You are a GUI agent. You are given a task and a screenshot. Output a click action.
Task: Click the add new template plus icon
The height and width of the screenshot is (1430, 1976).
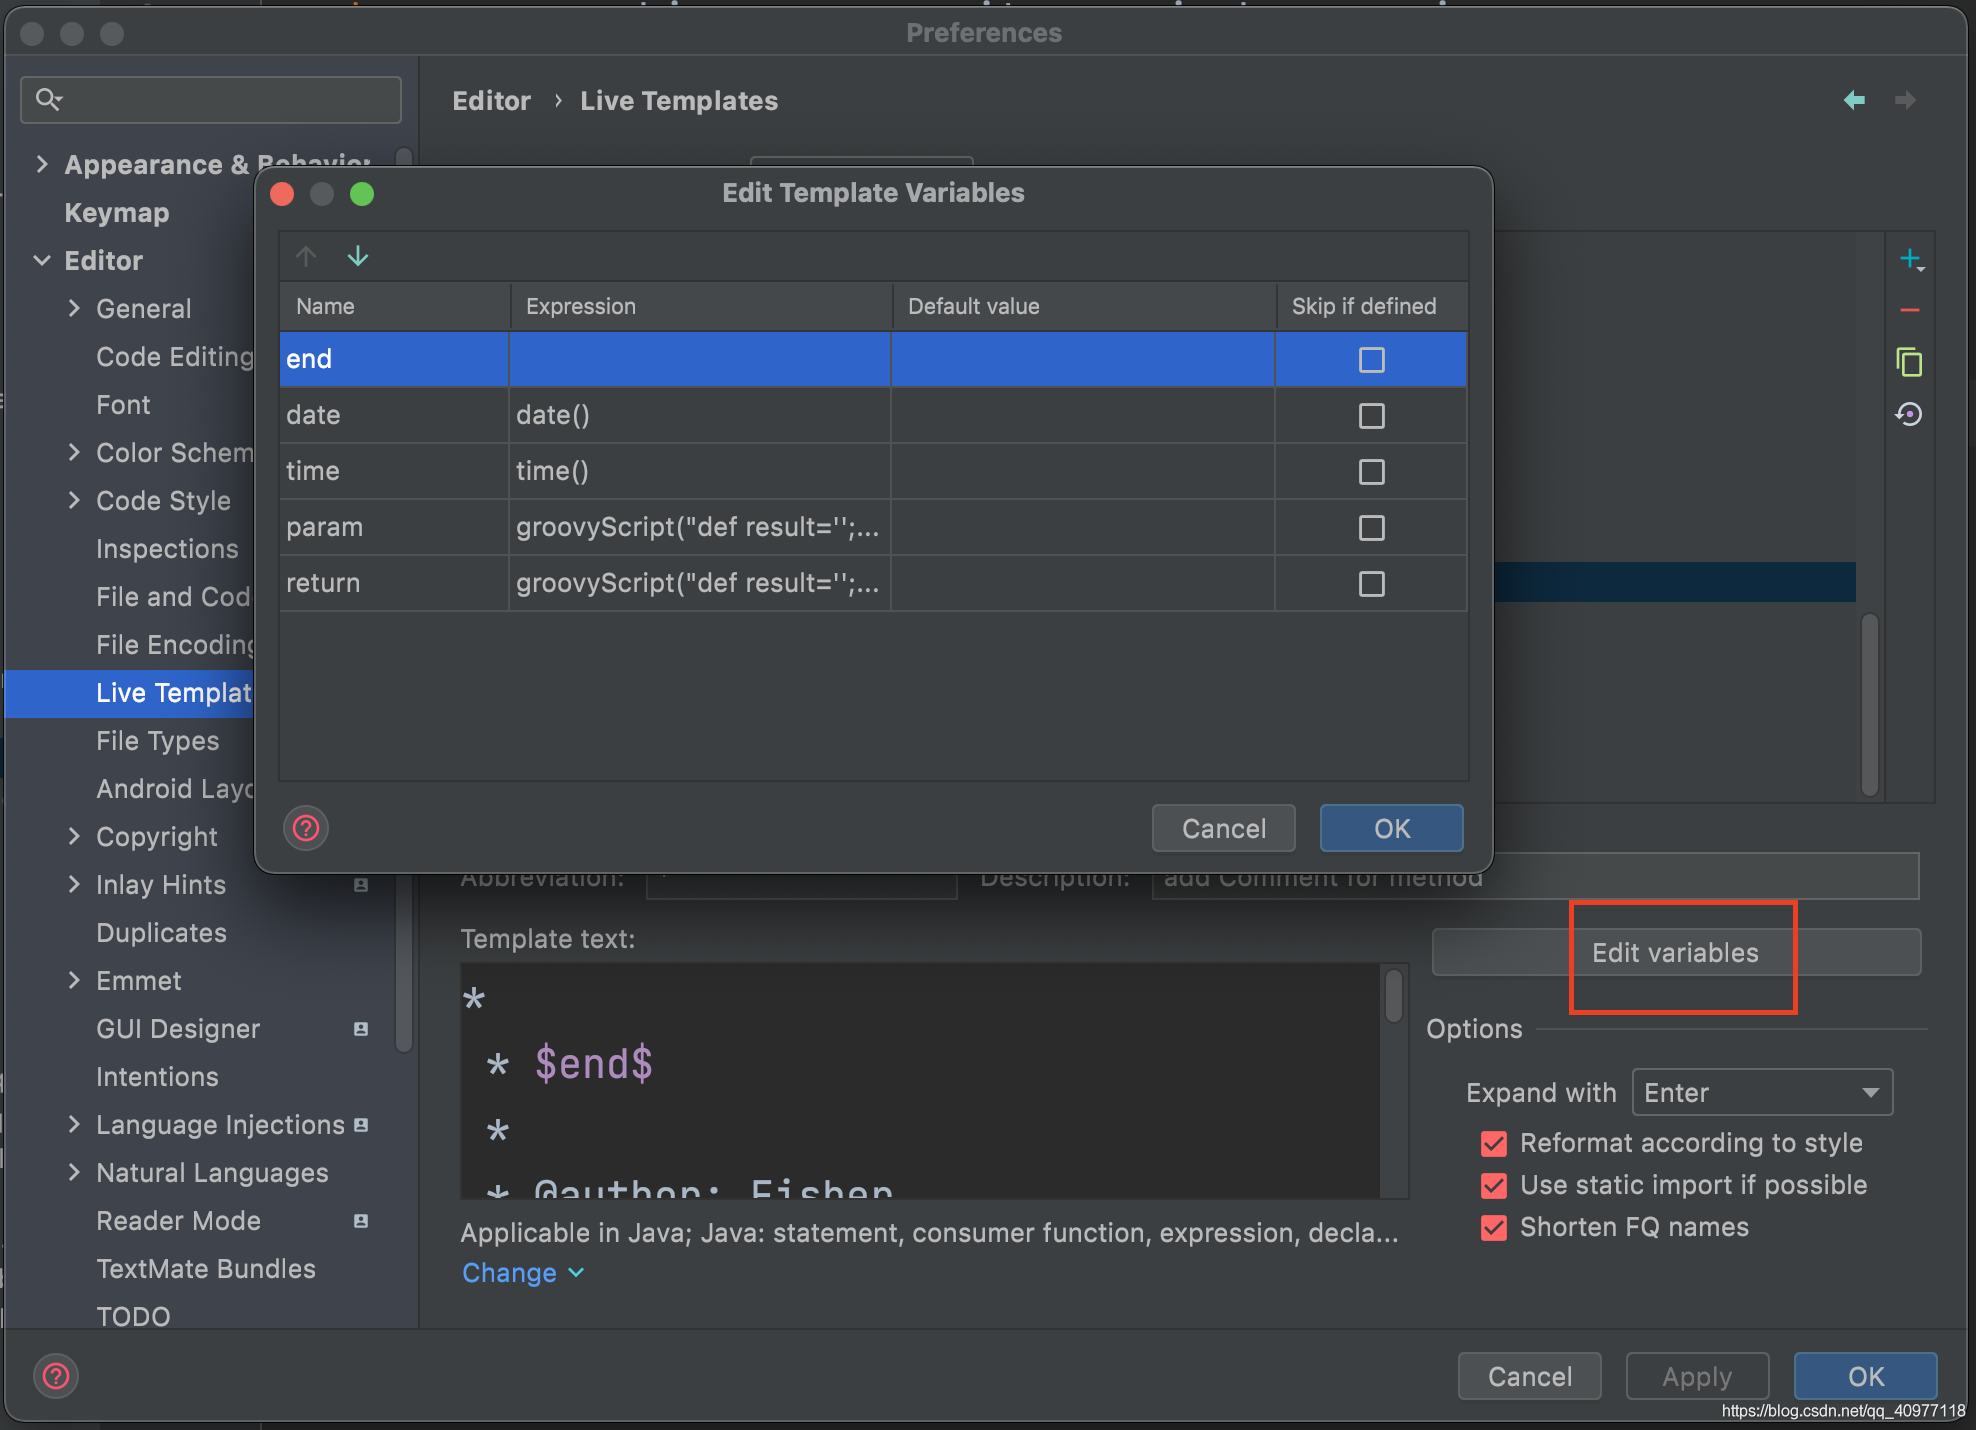point(1910,256)
